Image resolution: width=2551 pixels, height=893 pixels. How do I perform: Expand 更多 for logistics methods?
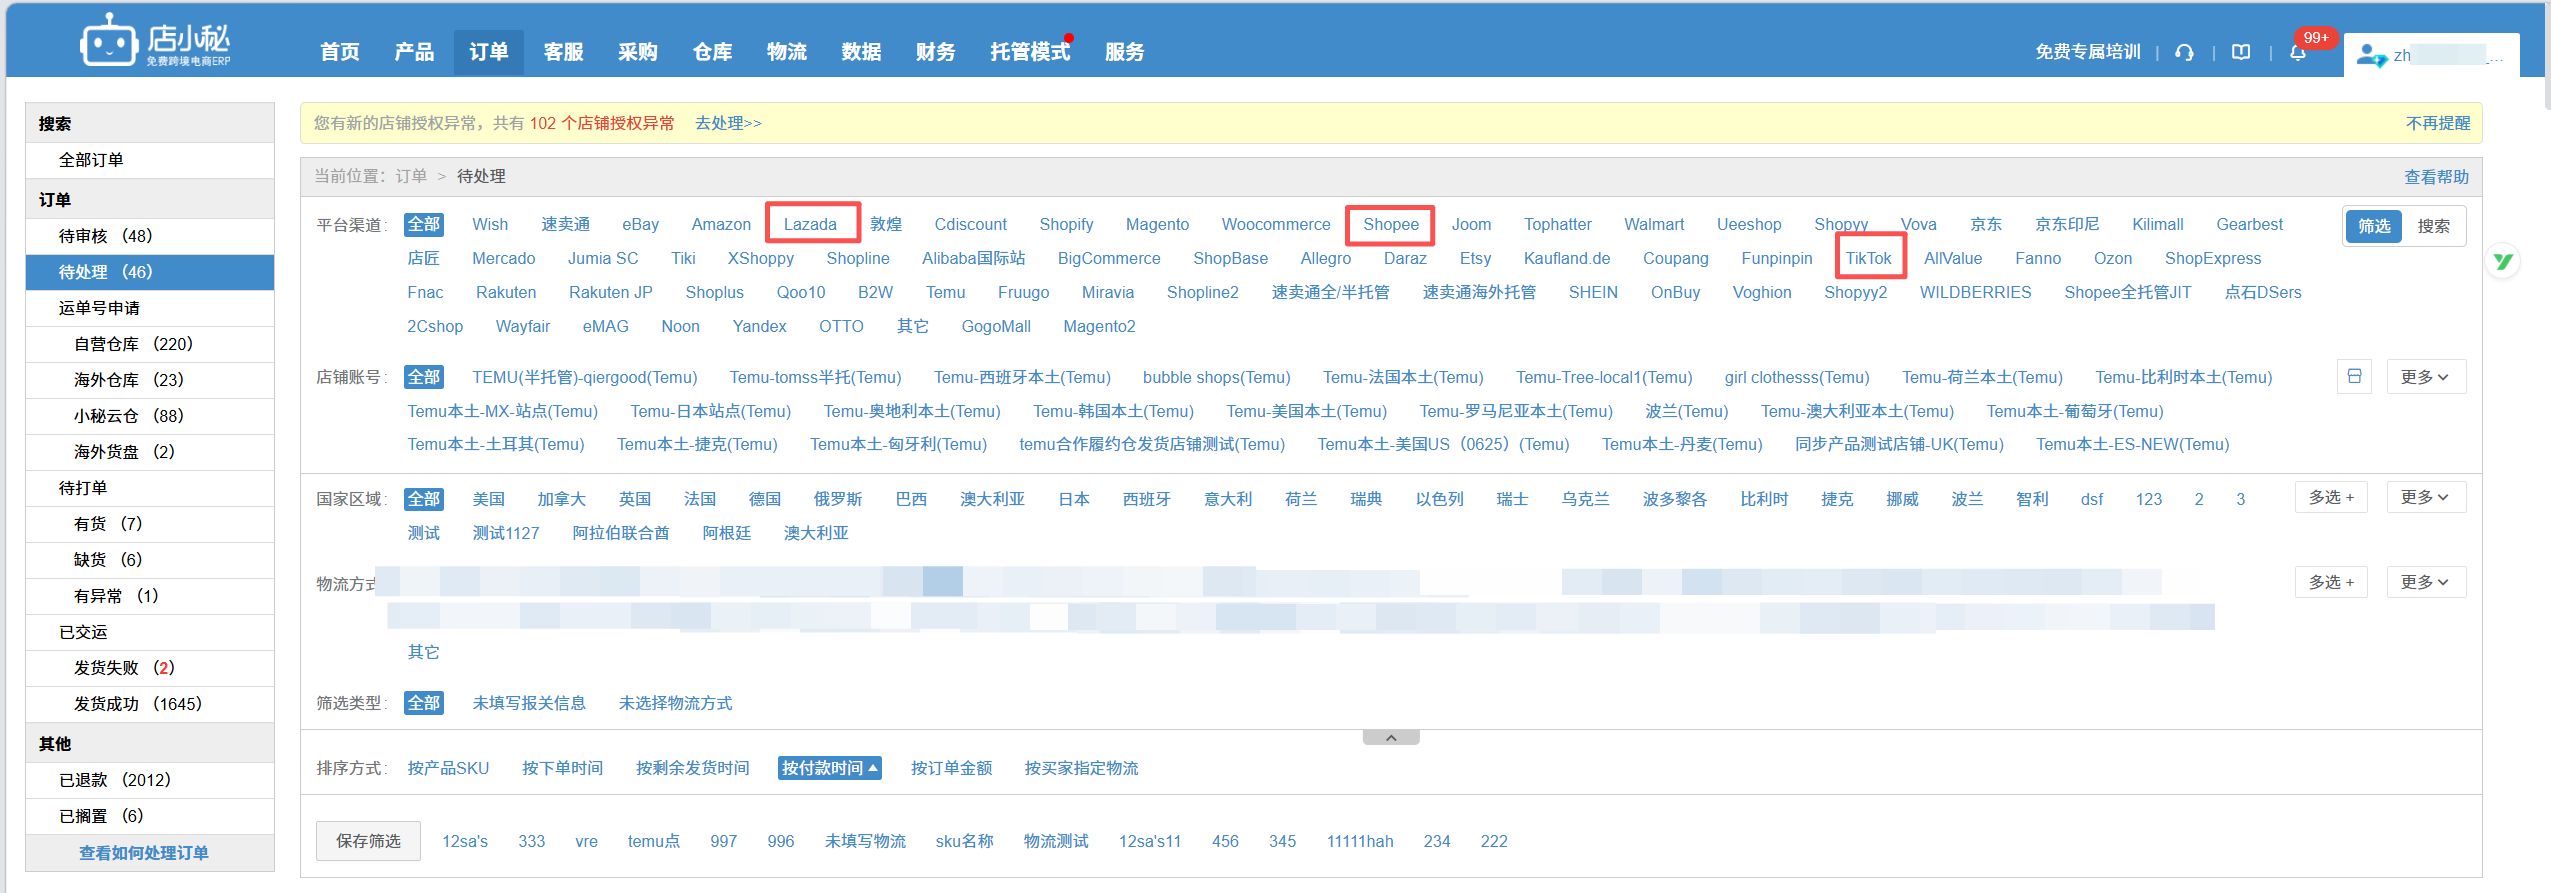point(2426,582)
